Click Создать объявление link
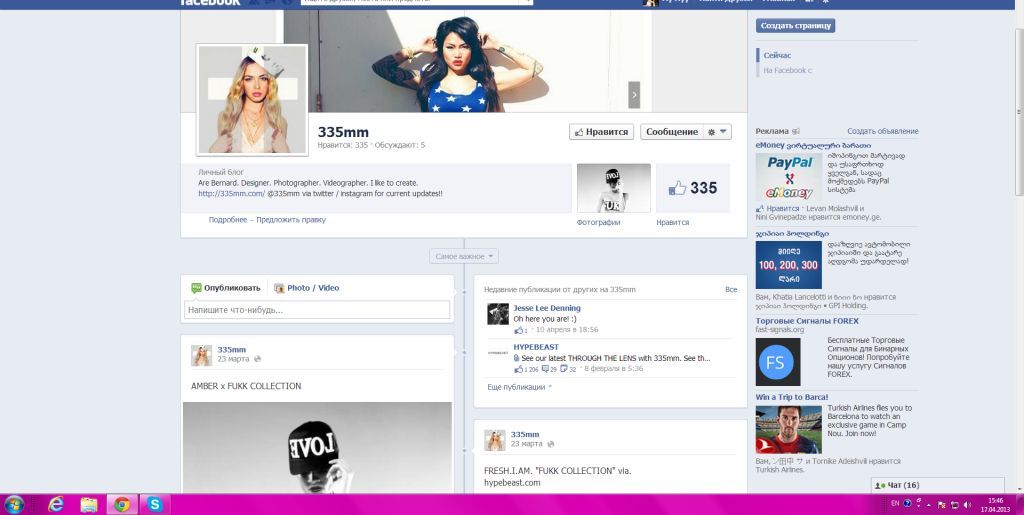1024x515 pixels. 882,131
